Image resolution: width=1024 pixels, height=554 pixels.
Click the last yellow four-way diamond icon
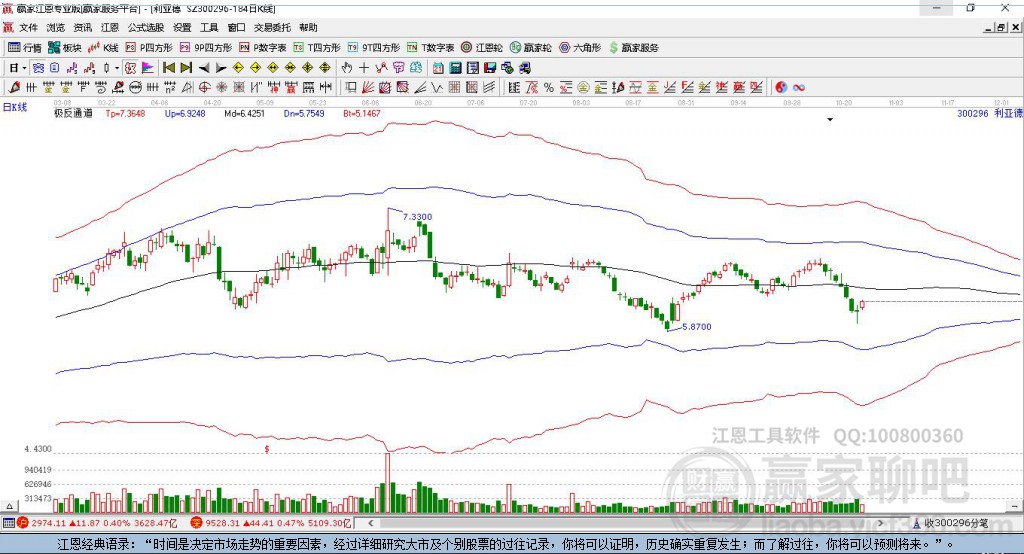point(325,68)
